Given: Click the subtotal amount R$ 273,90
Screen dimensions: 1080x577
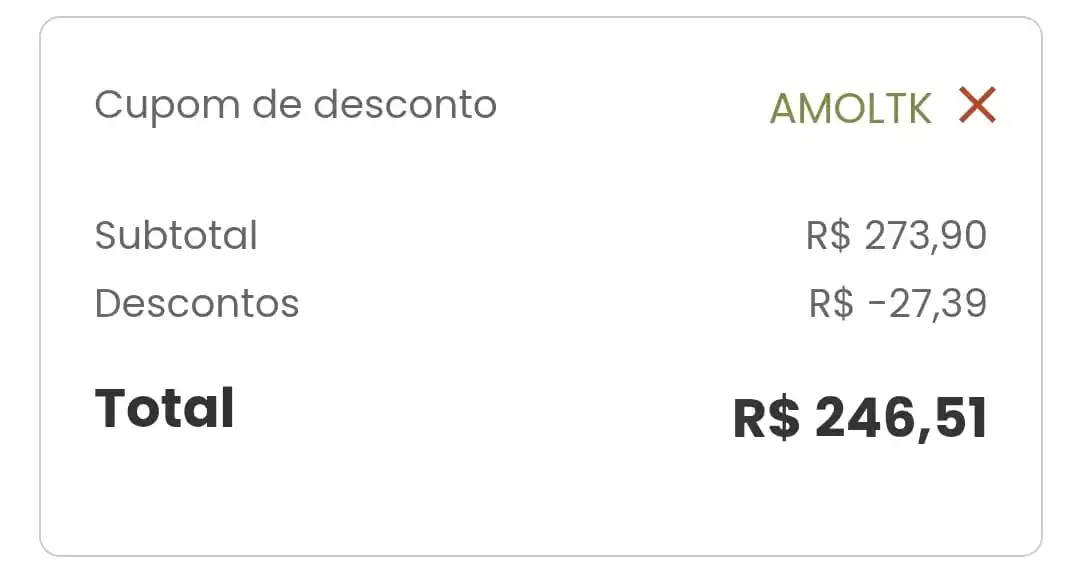Looking at the screenshot, I should [x=897, y=235].
